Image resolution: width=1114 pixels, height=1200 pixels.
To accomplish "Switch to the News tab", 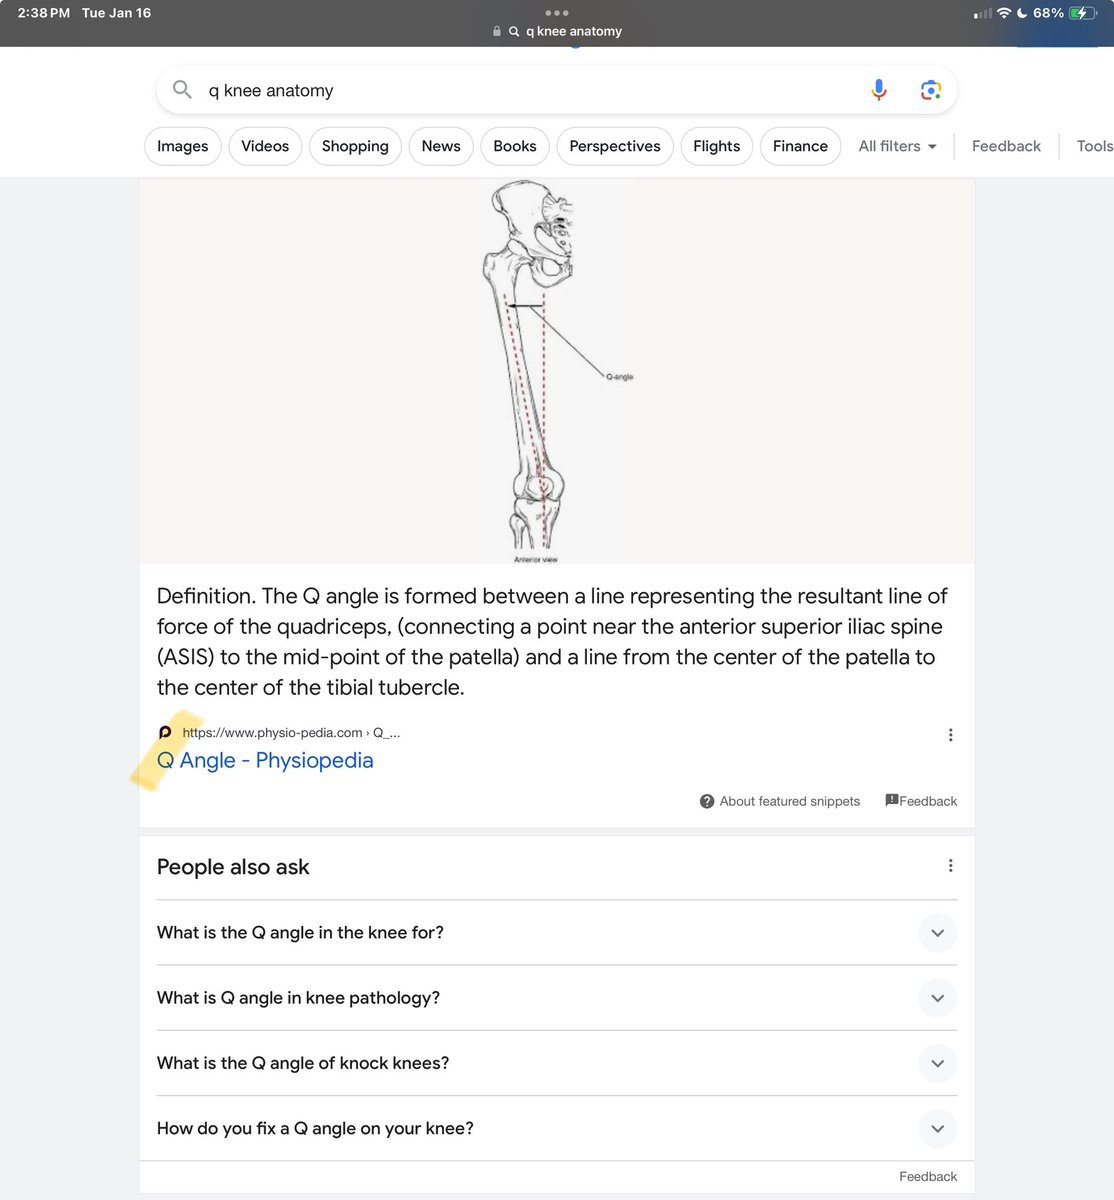I will [441, 146].
